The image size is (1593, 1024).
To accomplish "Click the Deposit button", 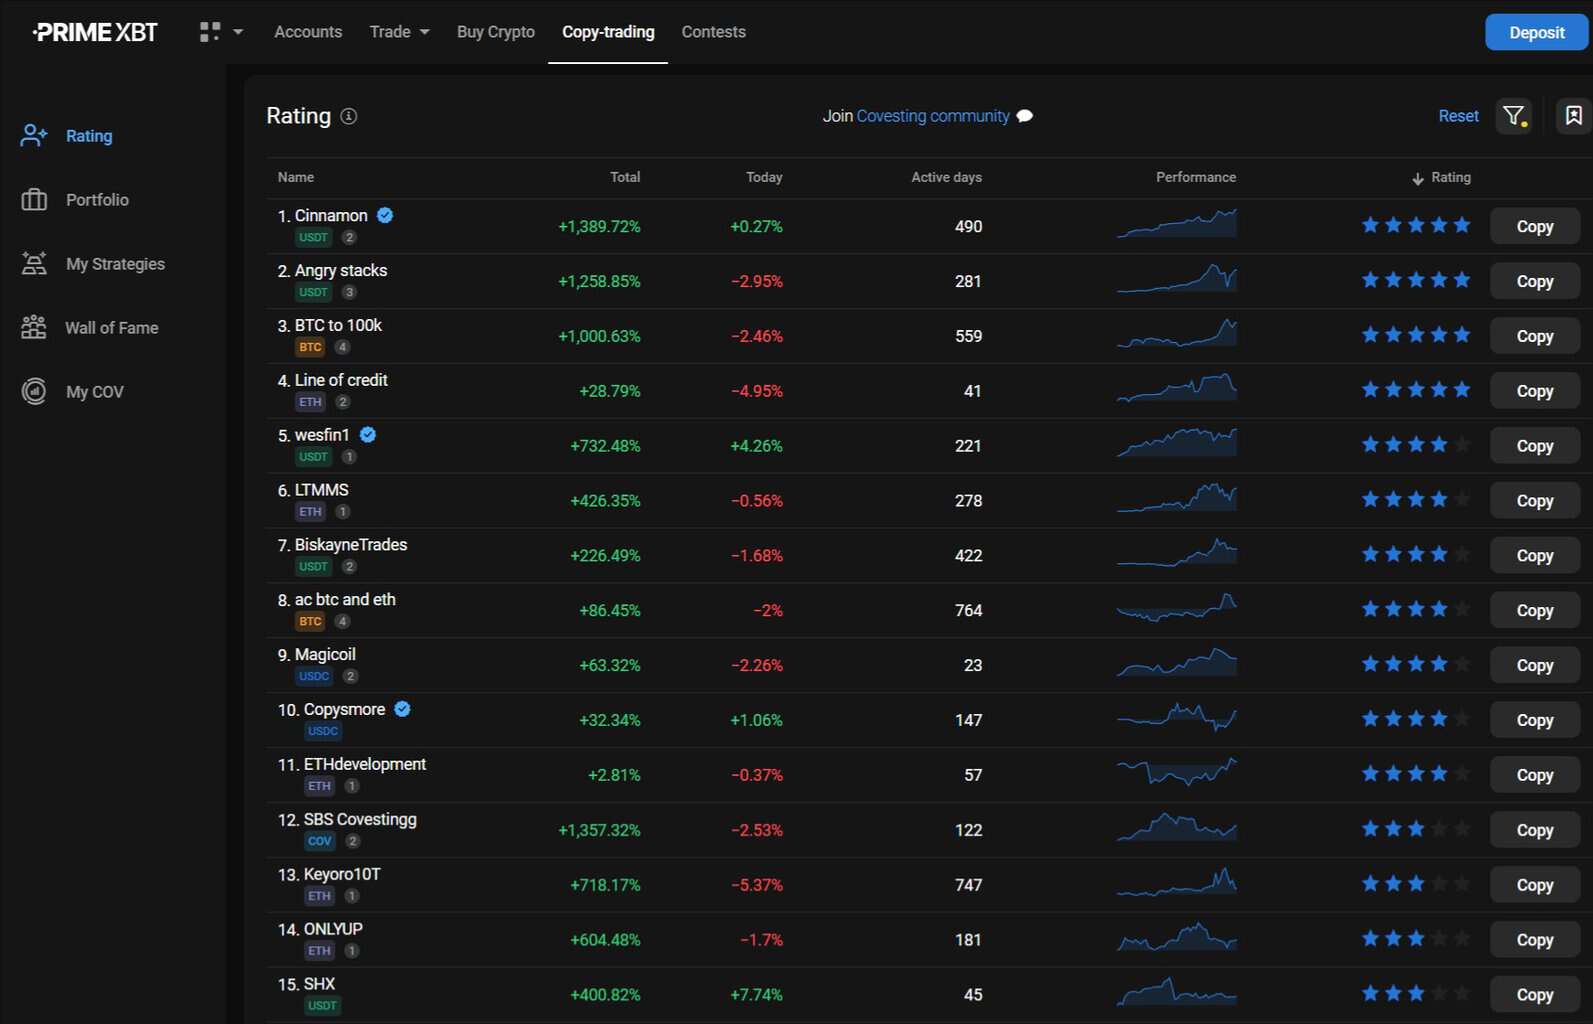I will pos(1536,32).
